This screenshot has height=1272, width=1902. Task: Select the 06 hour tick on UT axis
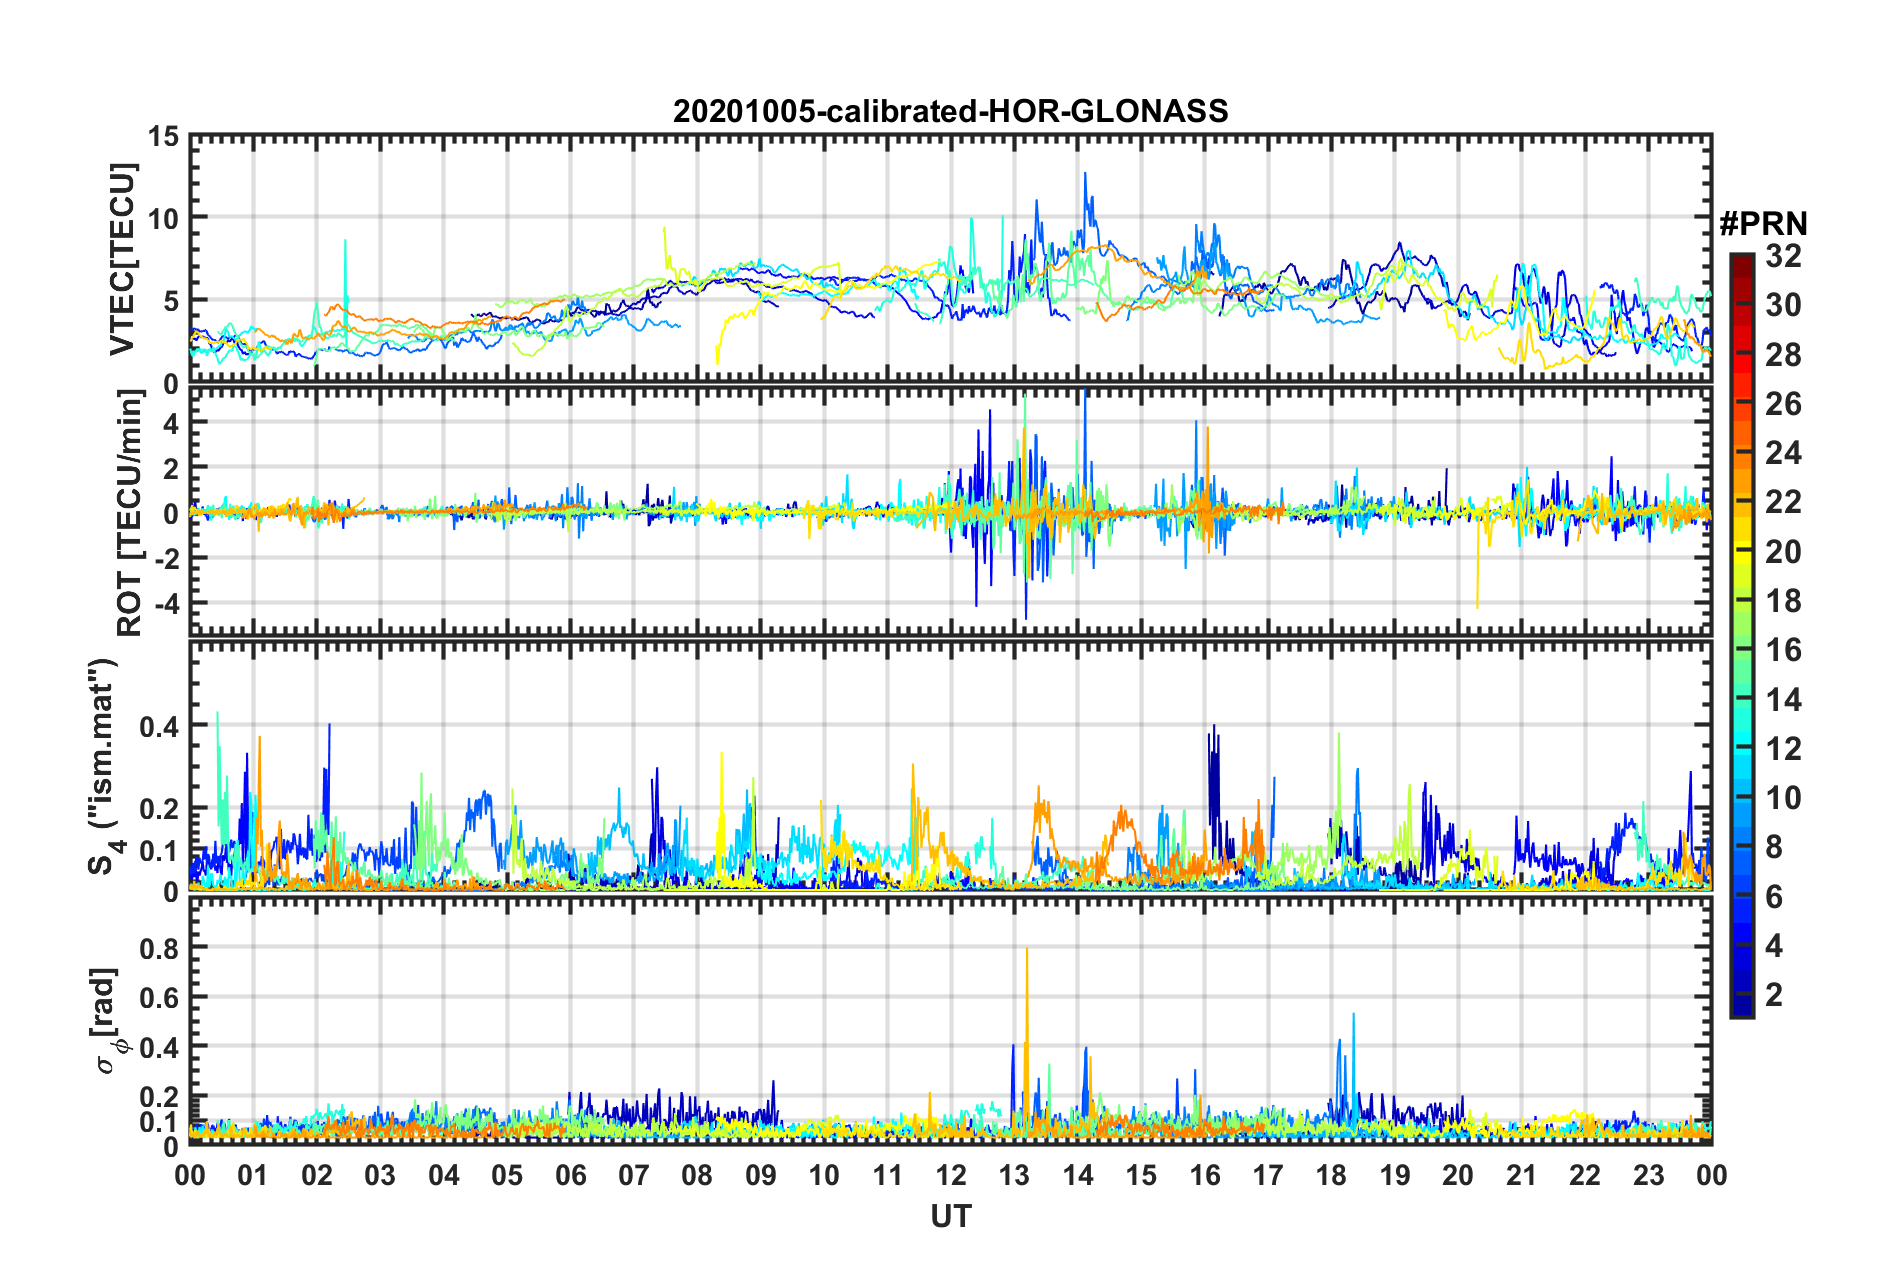[x=571, y=1175]
